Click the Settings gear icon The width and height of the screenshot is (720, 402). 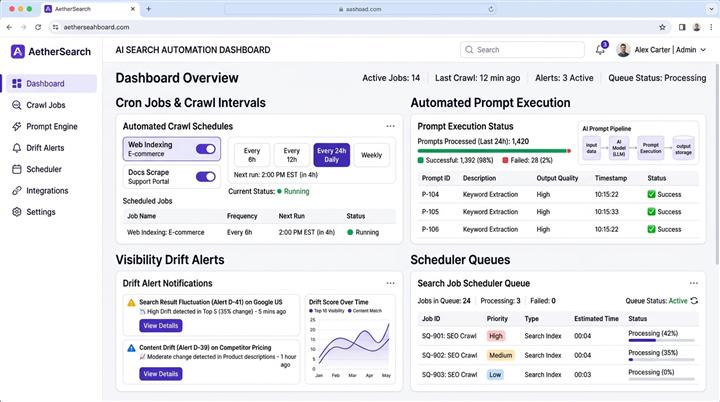point(17,212)
